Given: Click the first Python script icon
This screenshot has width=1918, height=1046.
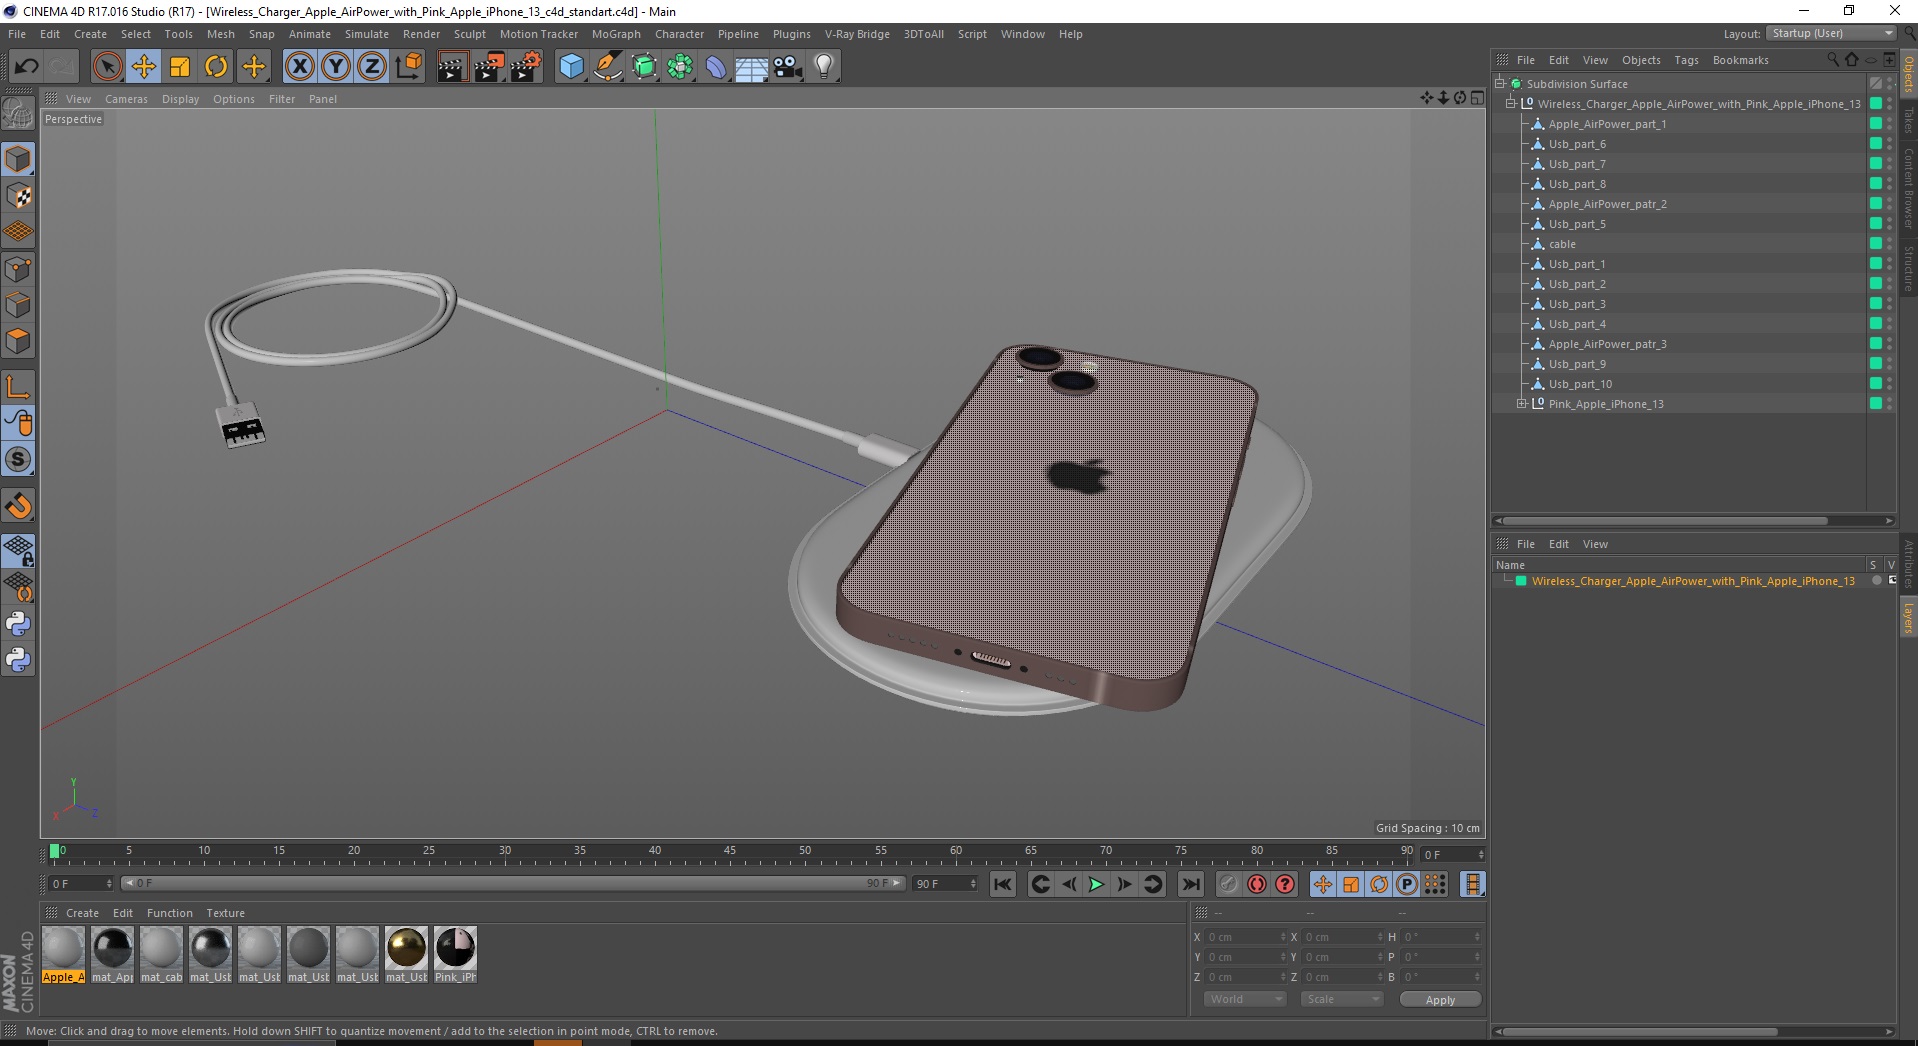Looking at the screenshot, I should [18, 624].
